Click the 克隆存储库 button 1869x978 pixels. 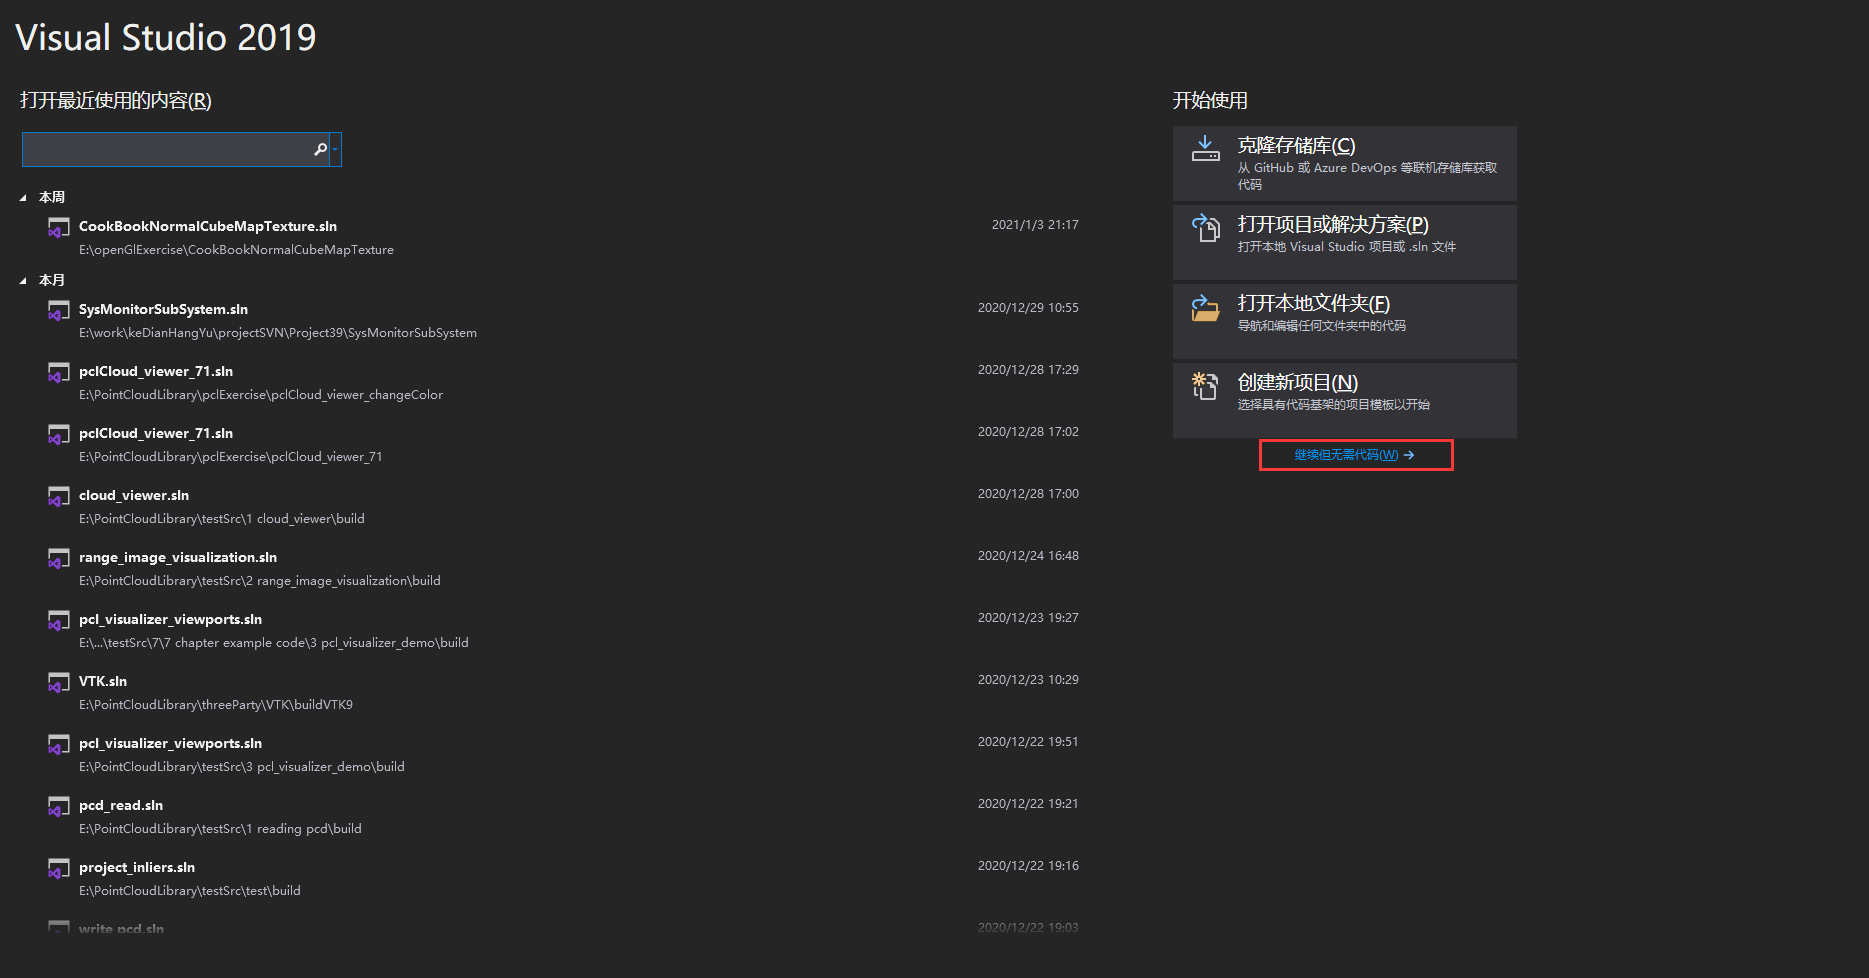click(x=1344, y=162)
